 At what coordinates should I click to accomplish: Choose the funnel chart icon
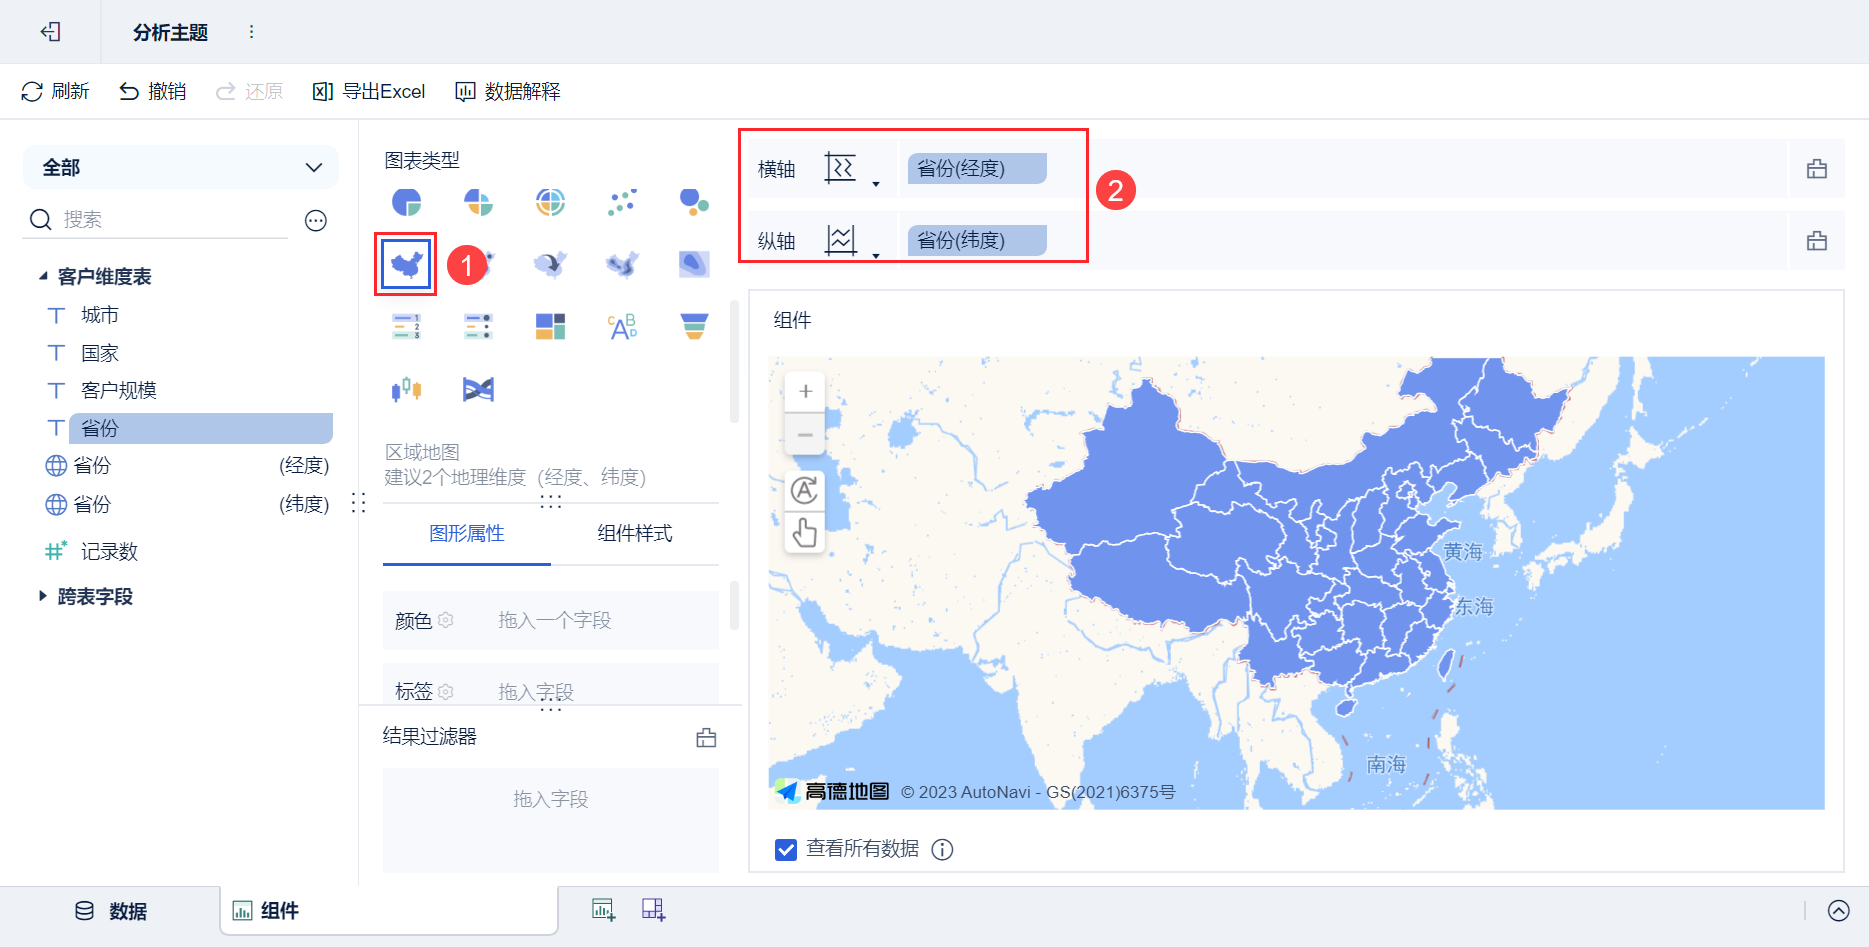(694, 326)
